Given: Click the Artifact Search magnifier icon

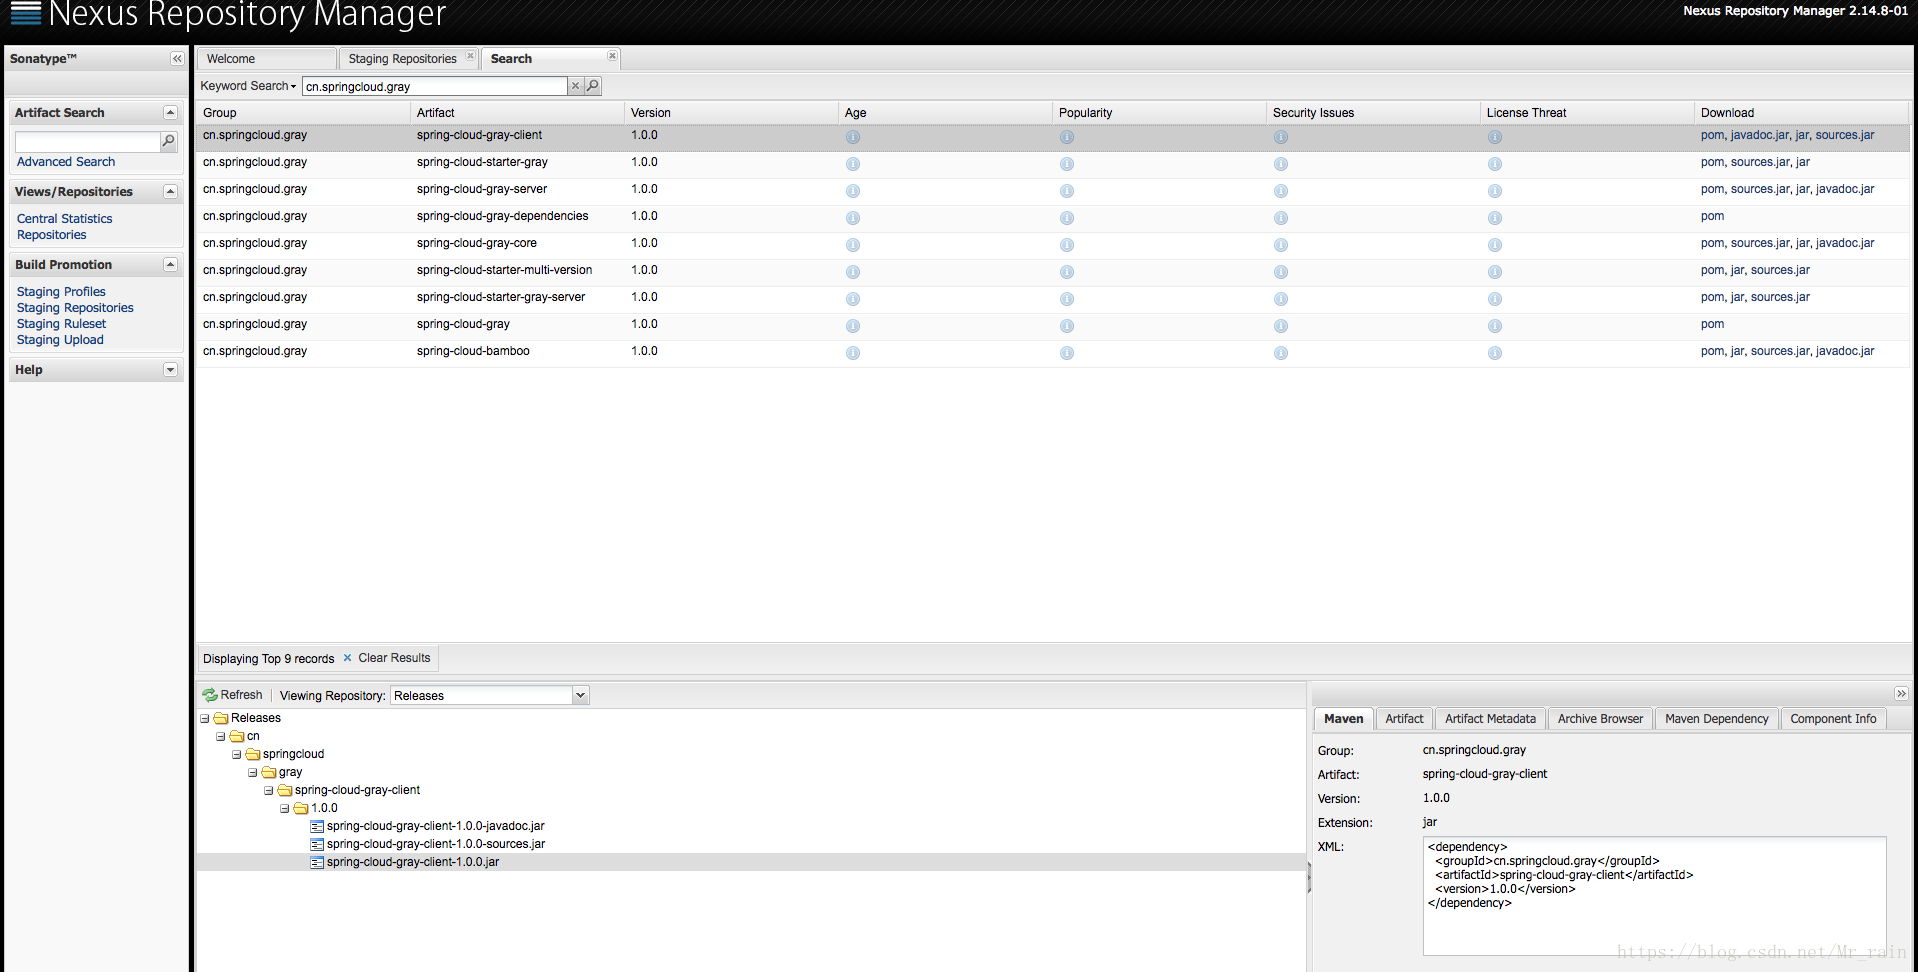Looking at the screenshot, I should 169,142.
